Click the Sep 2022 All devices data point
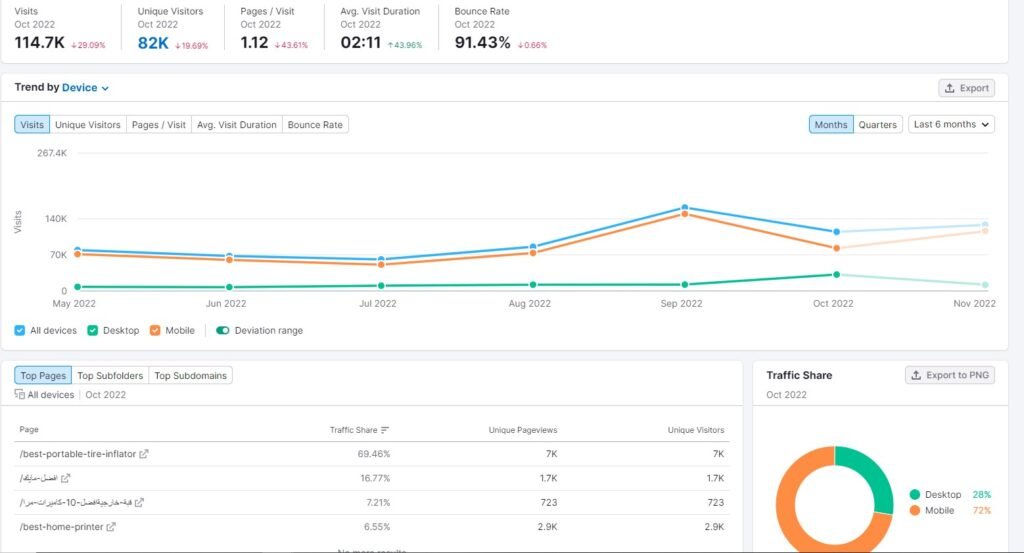The height and width of the screenshot is (553, 1024). click(x=685, y=208)
